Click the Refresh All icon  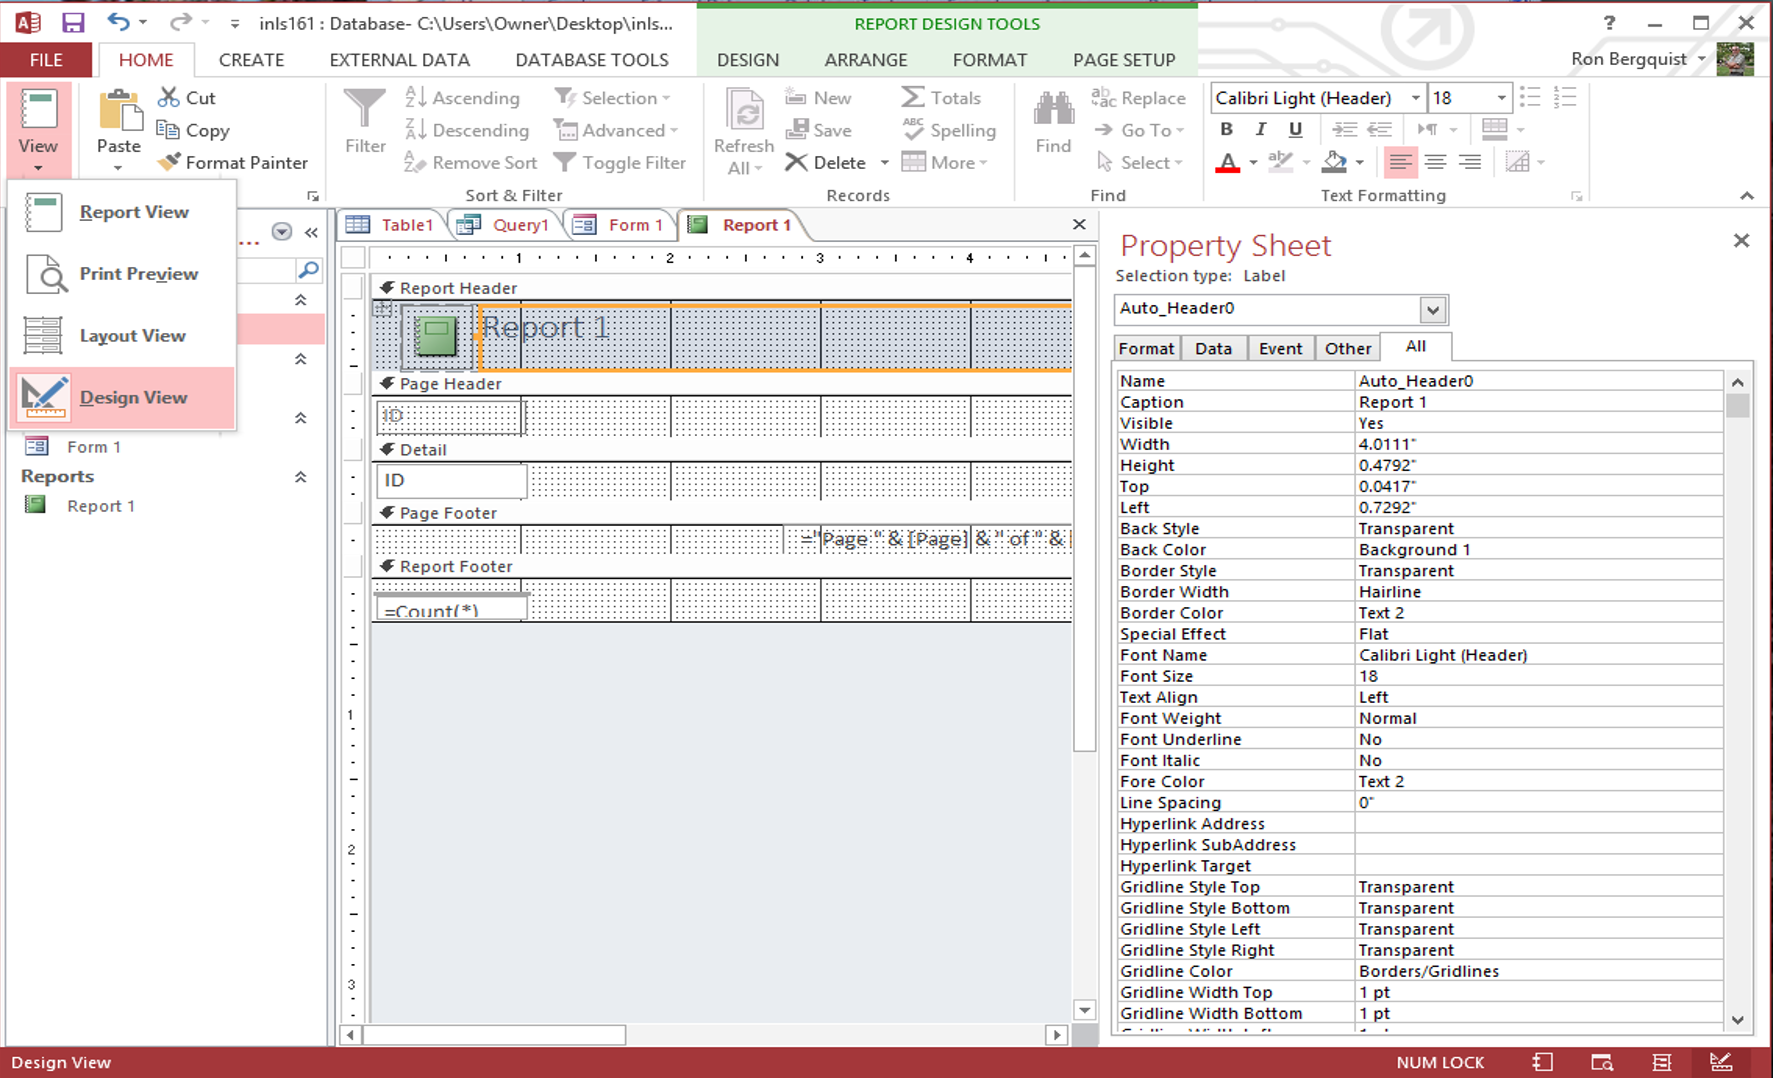(744, 111)
